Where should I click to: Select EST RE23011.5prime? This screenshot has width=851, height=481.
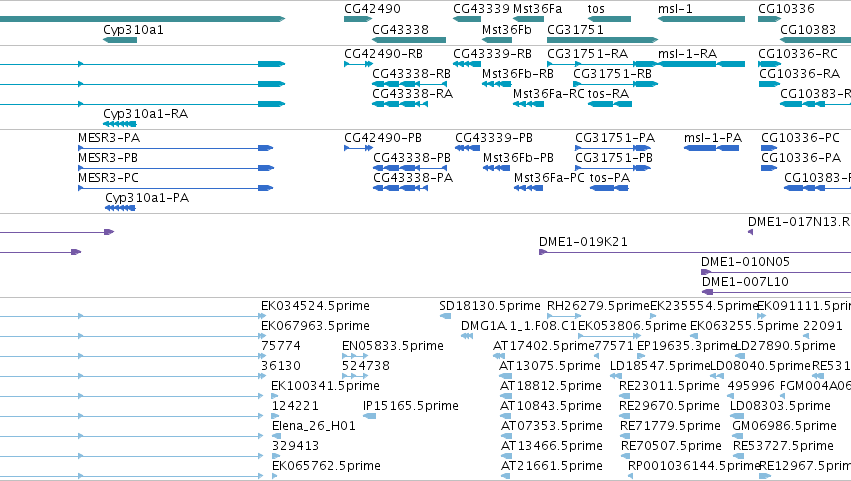click(x=625, y=396)
